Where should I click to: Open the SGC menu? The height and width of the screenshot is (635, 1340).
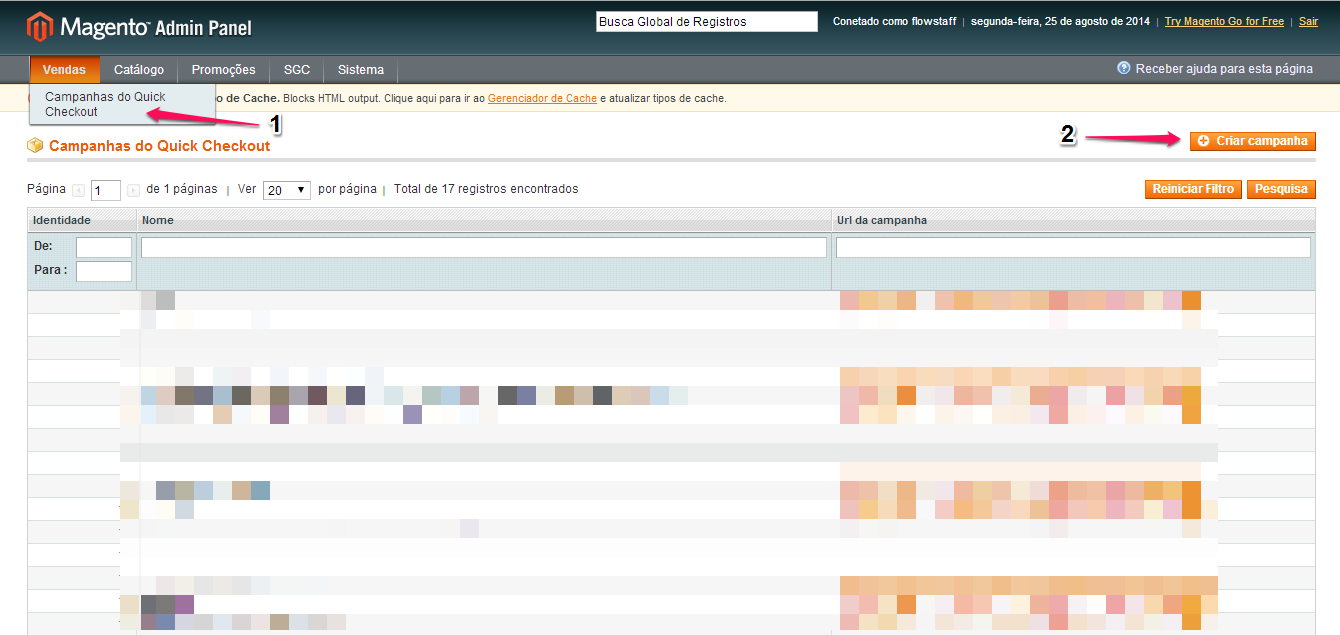point(297,70)
